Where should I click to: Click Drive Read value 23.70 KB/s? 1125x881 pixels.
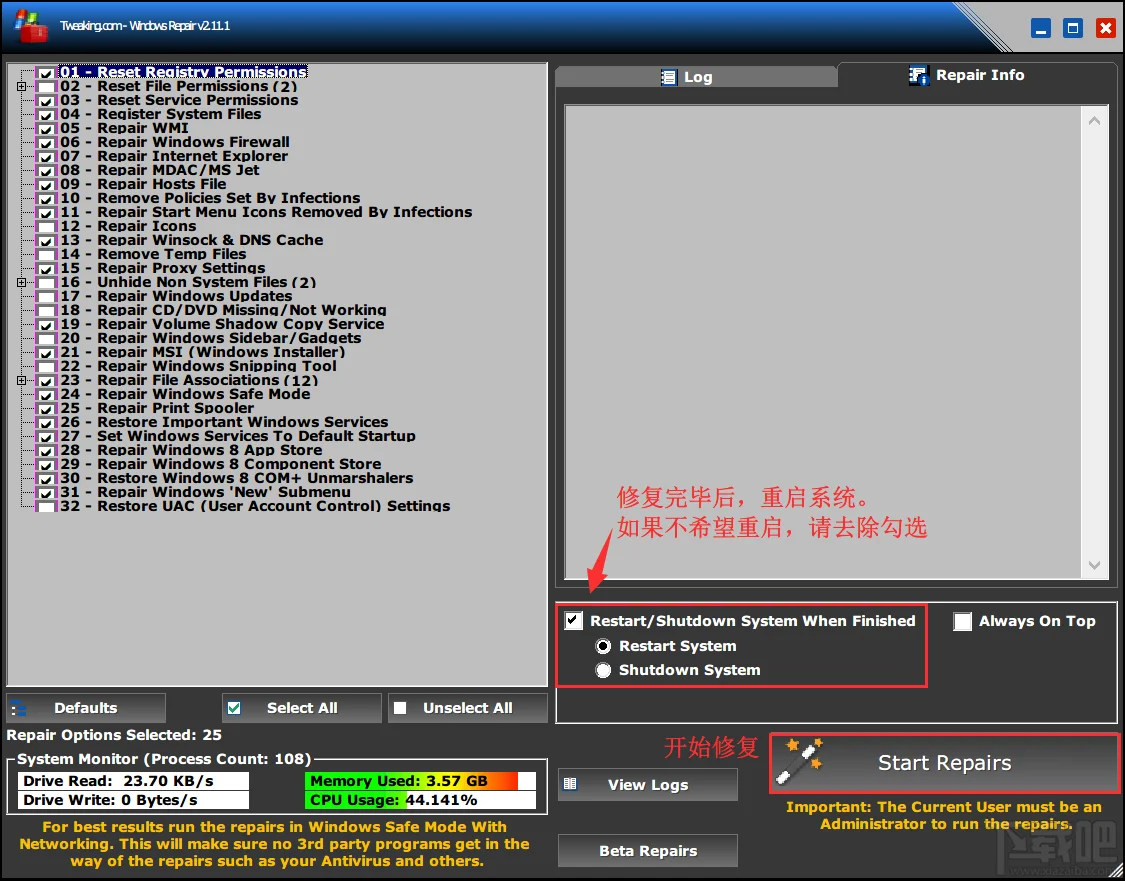(169, 781)
